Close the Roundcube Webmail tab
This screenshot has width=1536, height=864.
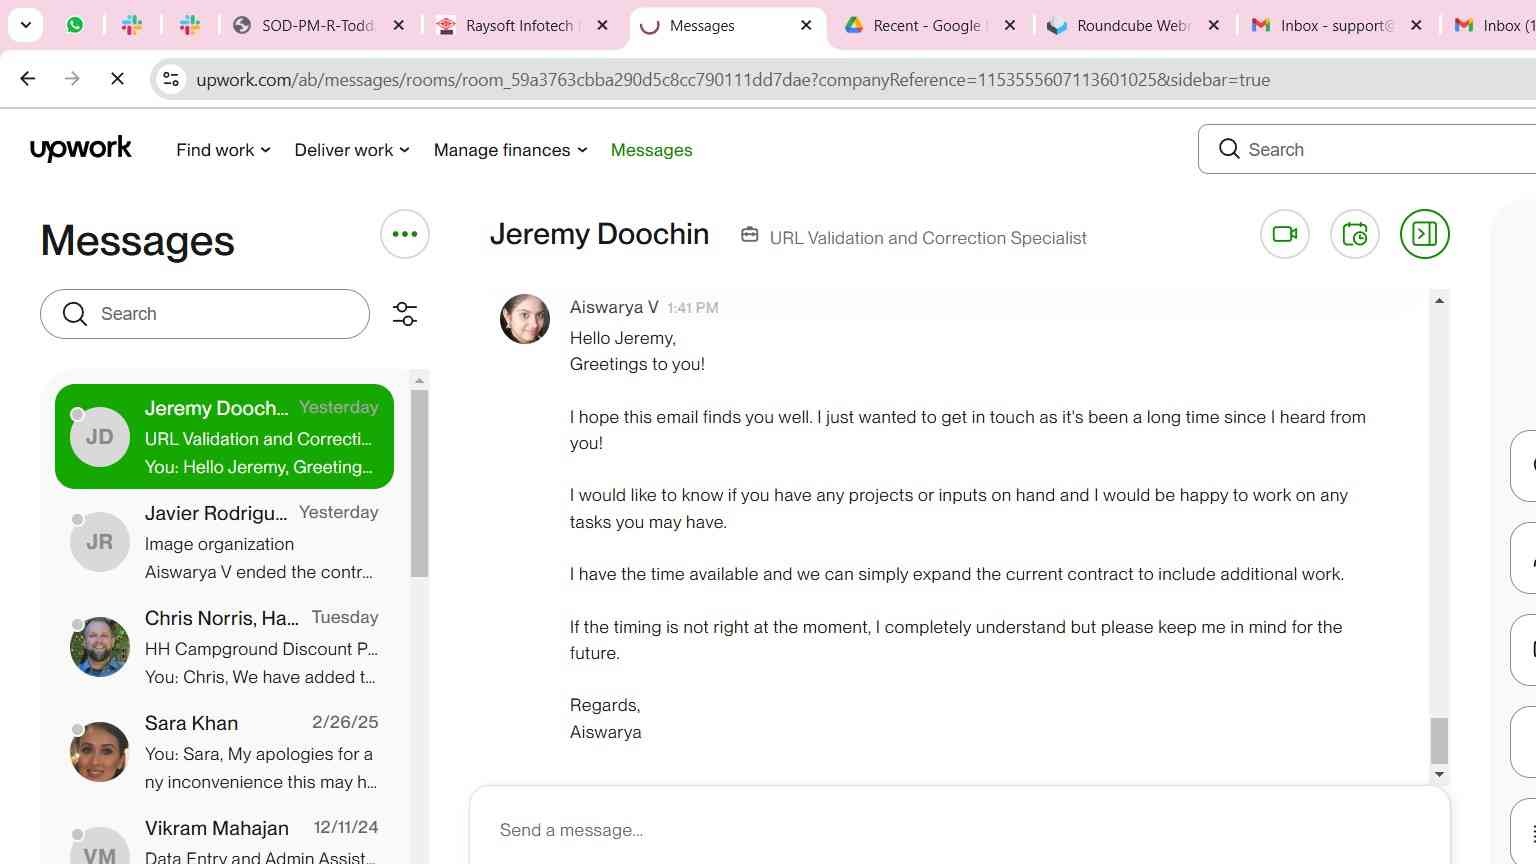(1214, 25)
